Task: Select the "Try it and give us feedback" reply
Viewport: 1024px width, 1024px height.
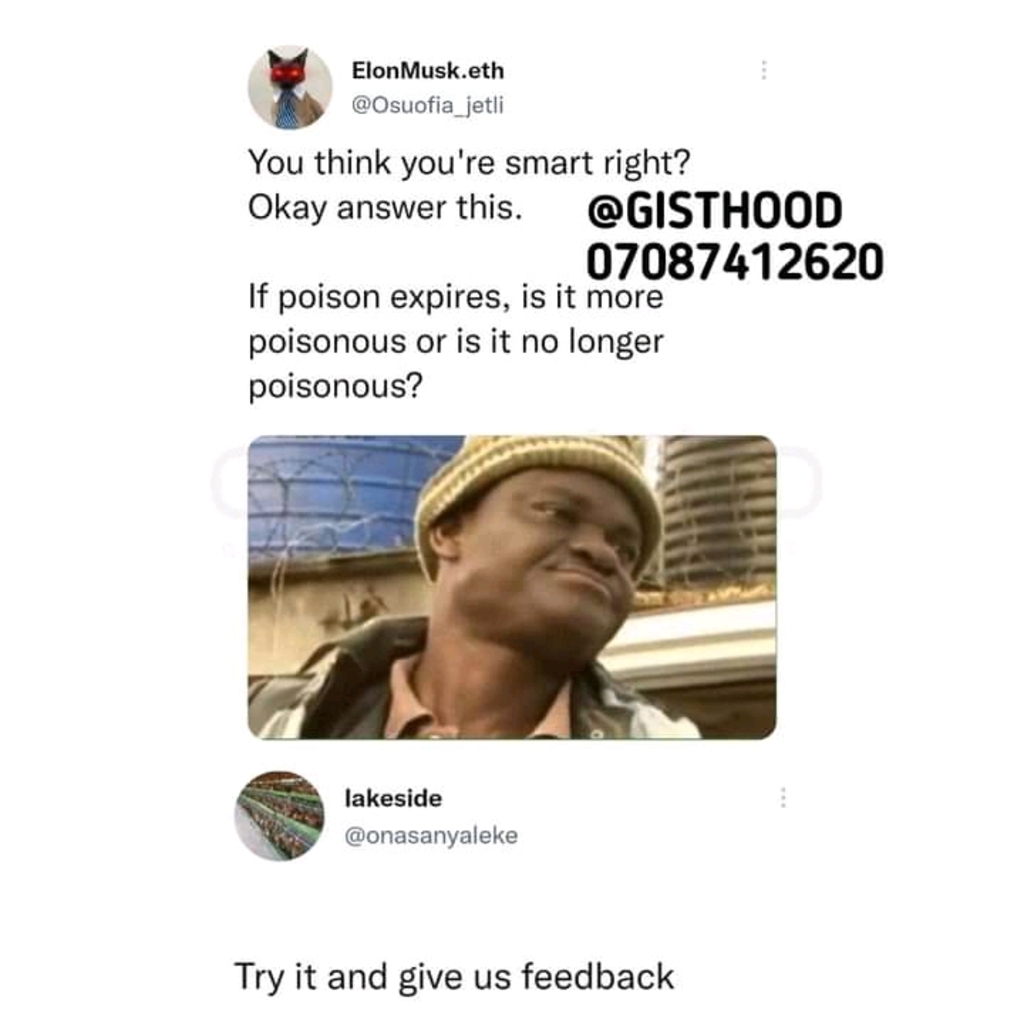Action: click(x=454, y=978)
